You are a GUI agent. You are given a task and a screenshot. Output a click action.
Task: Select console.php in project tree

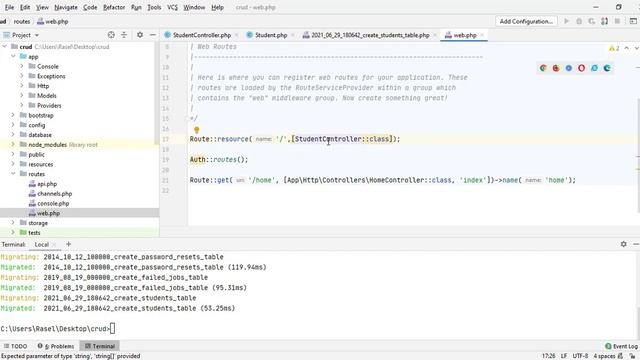(53, 203)
